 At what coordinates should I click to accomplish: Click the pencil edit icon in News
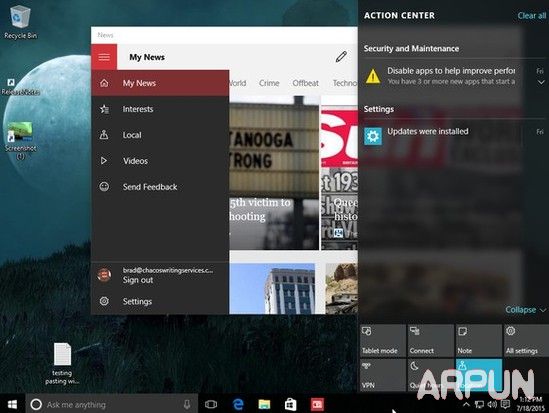tap(341, 57)
